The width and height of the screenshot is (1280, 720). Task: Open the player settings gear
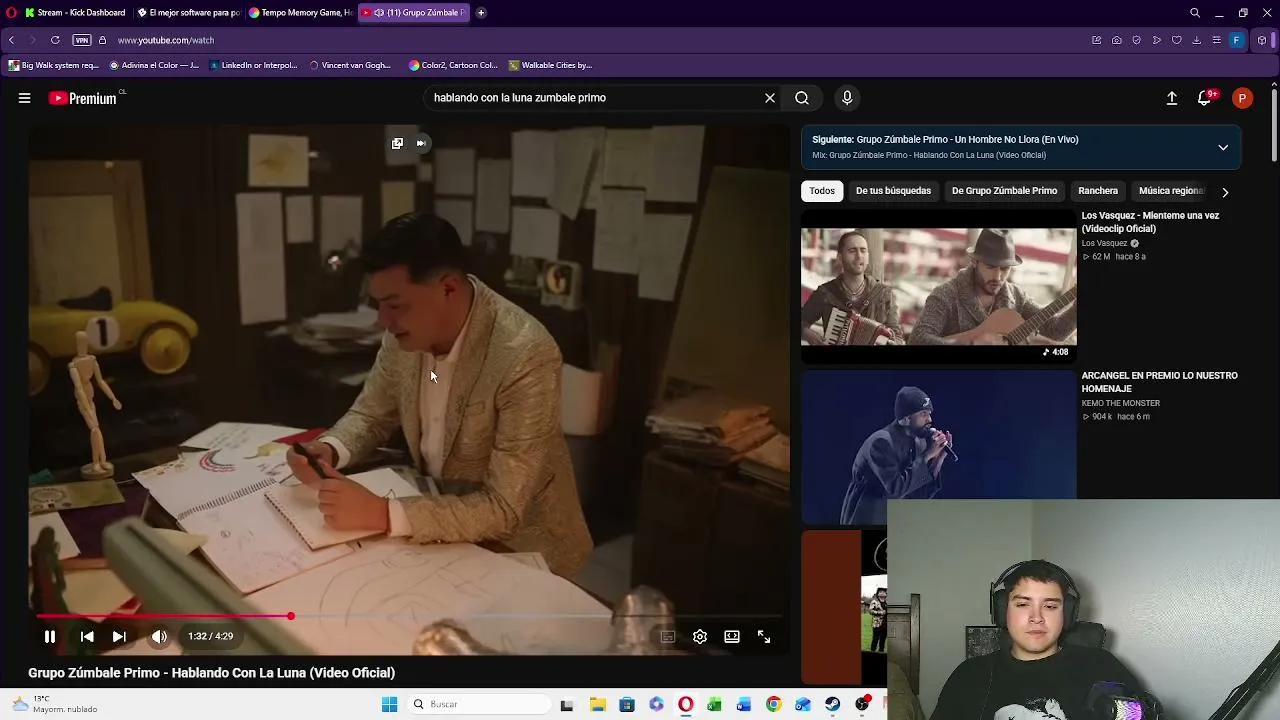700,636
